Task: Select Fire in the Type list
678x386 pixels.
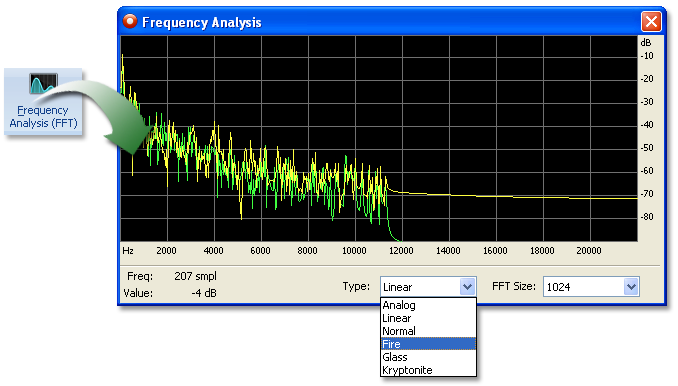Action: 428,344
